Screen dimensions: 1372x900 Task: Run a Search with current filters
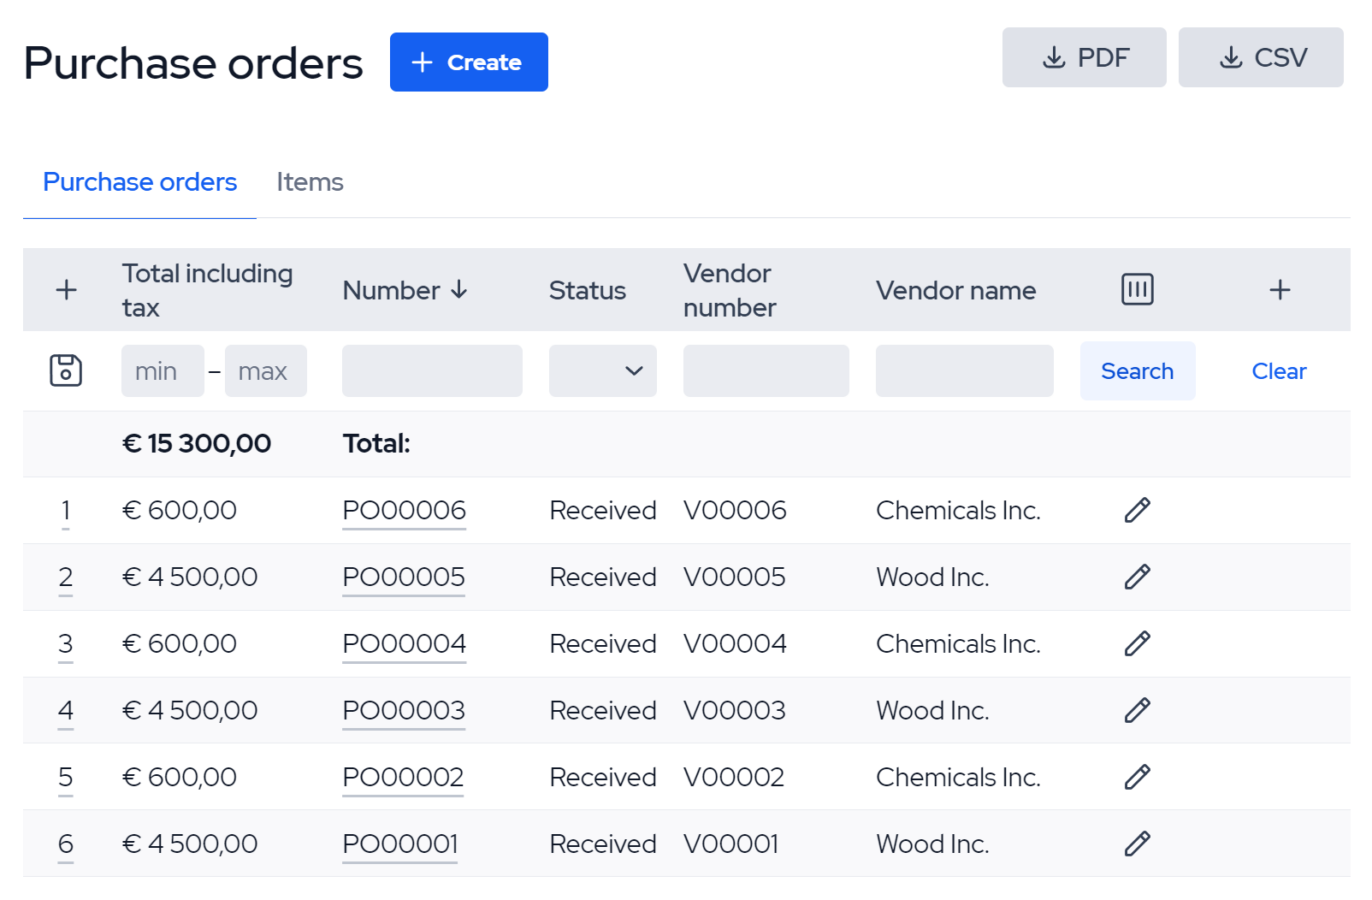tap(1137, 370)
